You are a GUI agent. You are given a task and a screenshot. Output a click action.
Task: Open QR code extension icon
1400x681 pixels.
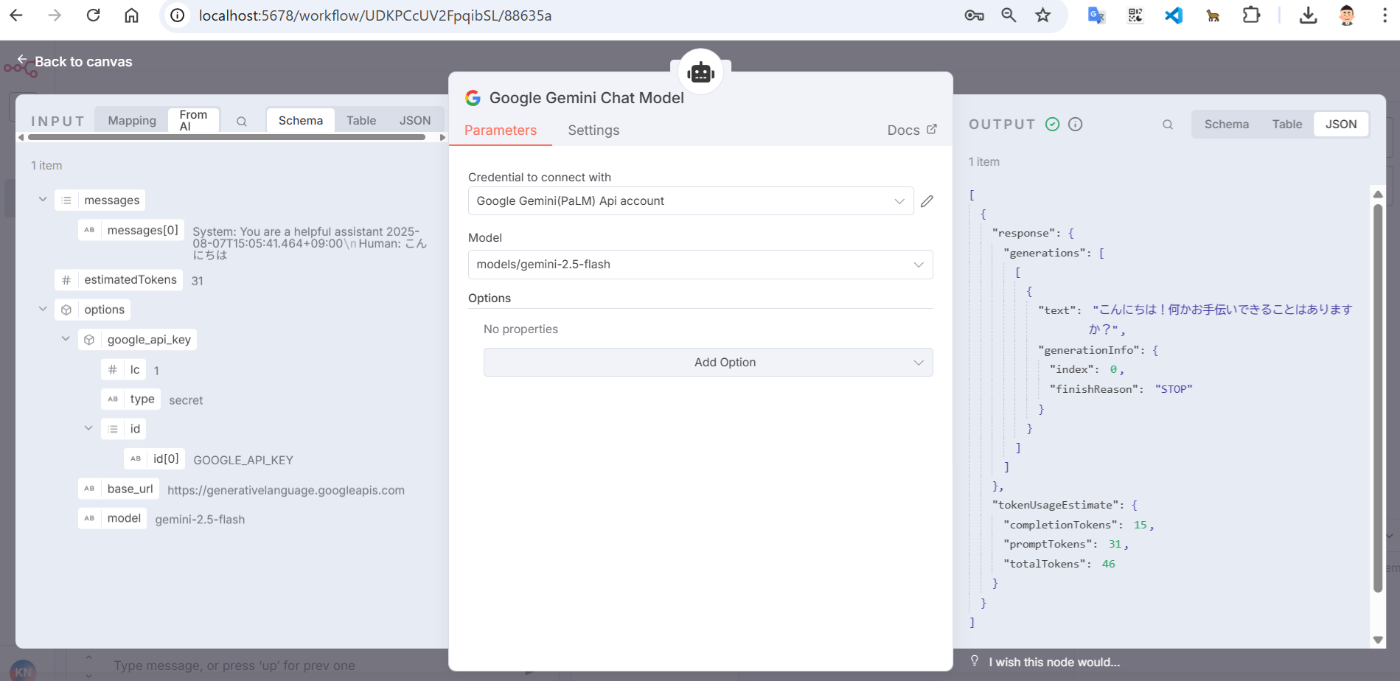[1135, 15]
